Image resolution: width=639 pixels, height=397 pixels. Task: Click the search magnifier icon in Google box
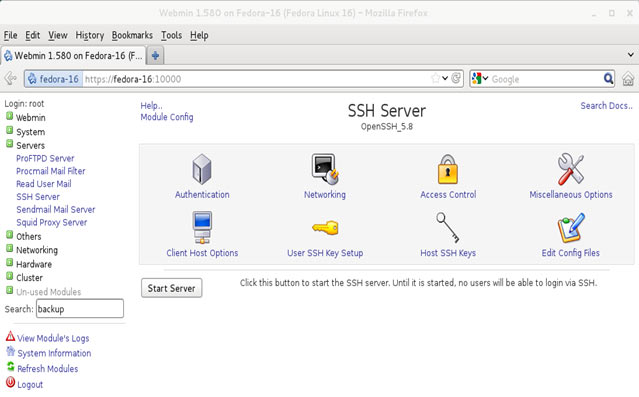pos(608,78)
